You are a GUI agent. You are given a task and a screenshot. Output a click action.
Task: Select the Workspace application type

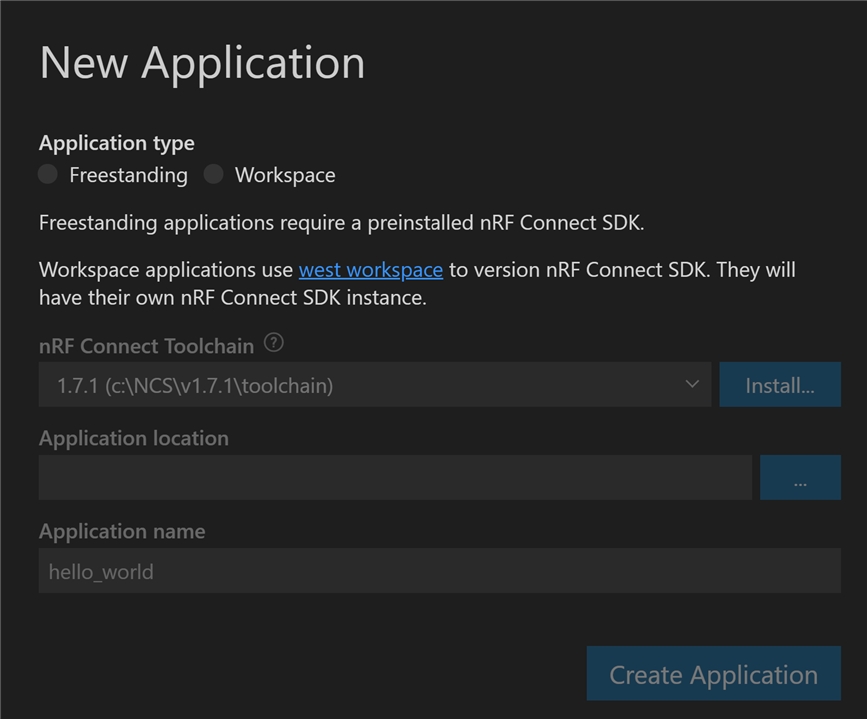pos(213,174)
